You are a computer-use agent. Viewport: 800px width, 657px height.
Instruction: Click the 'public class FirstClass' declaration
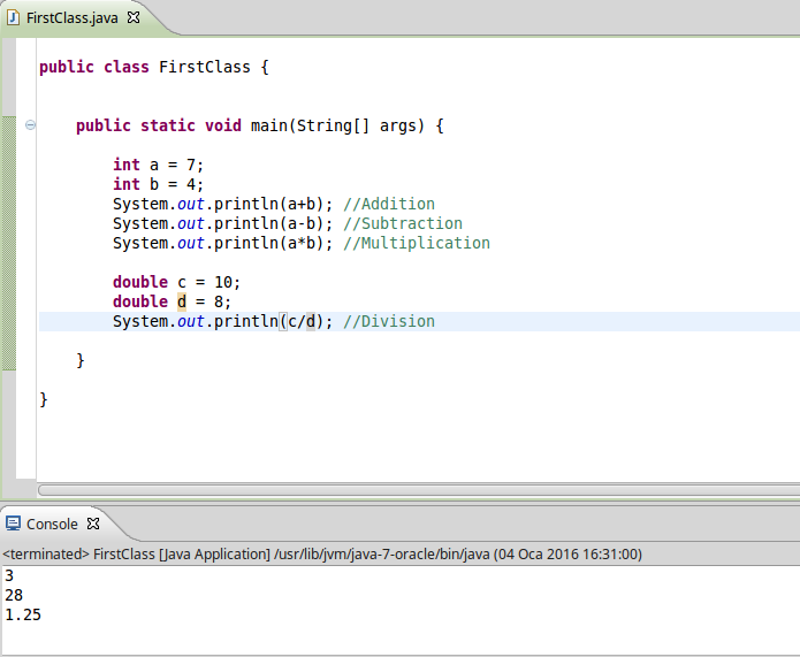click(150, 67)
